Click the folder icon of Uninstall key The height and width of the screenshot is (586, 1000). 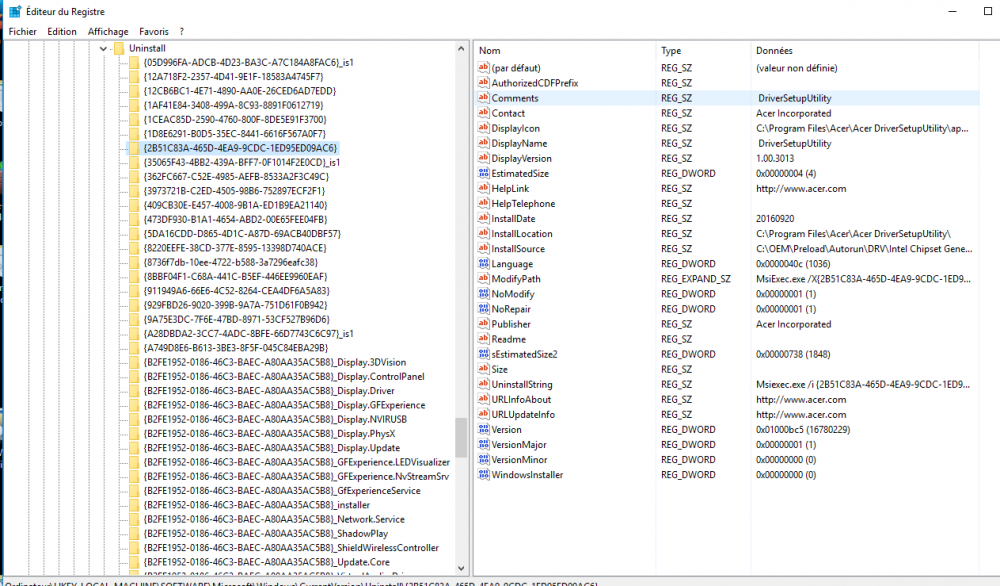119,48
